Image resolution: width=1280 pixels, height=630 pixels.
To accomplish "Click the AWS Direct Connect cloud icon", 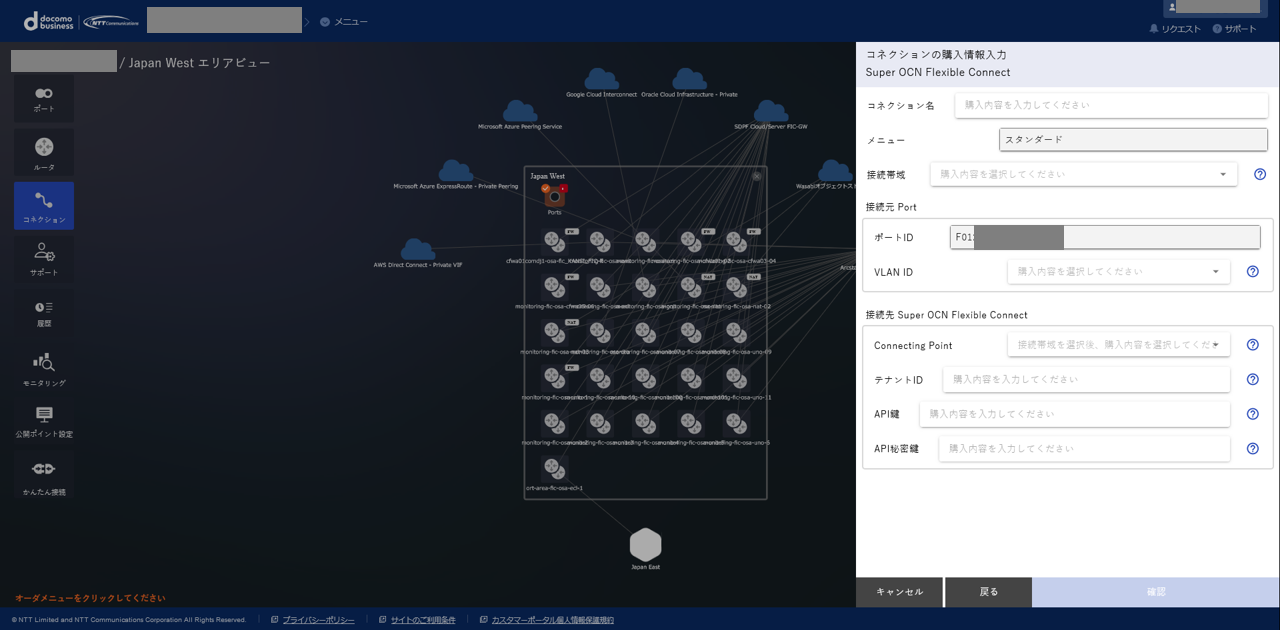I will click(x=418, y=250).
